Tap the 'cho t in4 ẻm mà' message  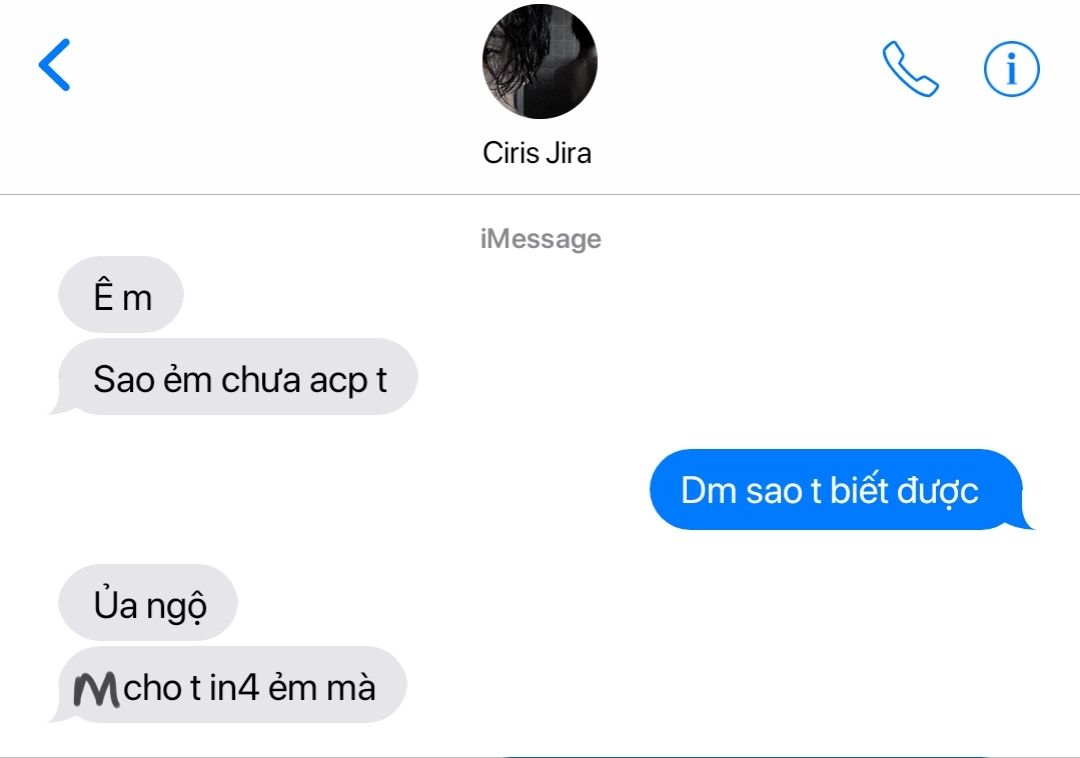click(229, 685)
